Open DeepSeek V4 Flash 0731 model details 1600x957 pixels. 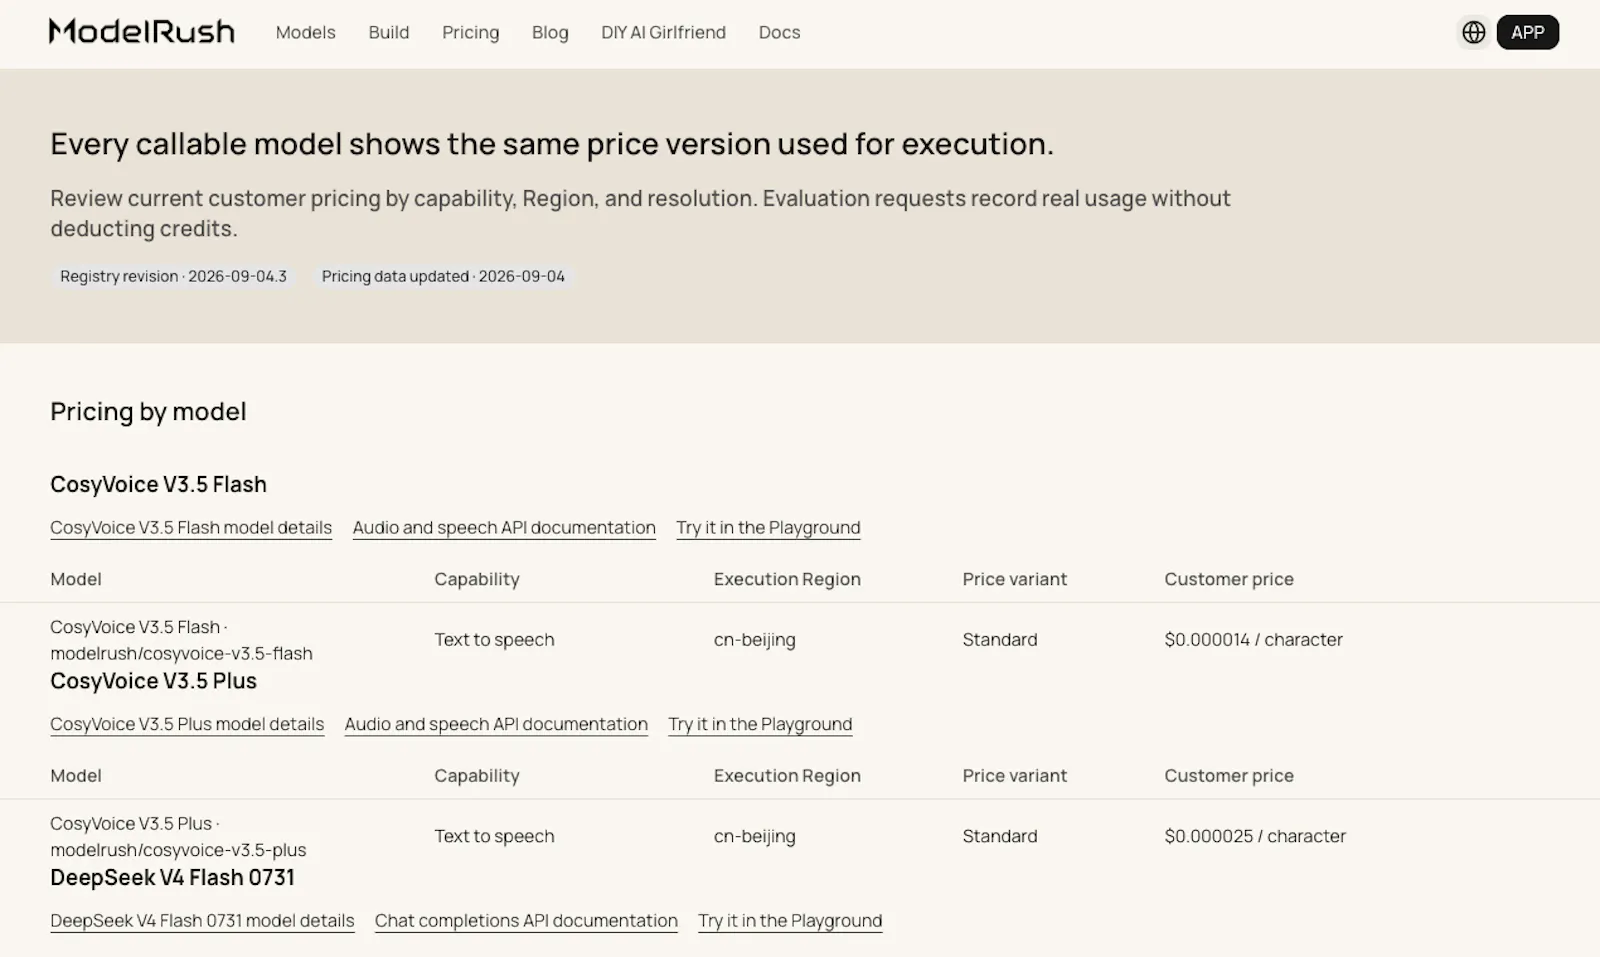[202, 921]
